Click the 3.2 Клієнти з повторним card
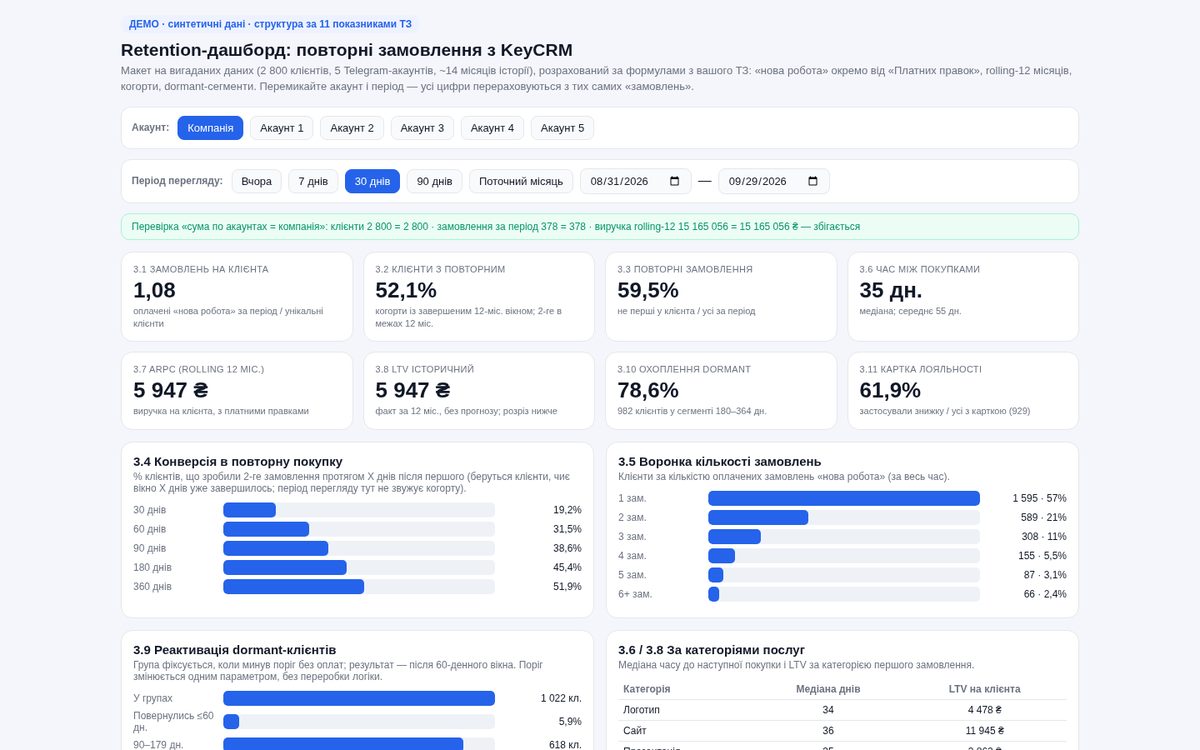1200x750 pixels. [x=479, y=297]
